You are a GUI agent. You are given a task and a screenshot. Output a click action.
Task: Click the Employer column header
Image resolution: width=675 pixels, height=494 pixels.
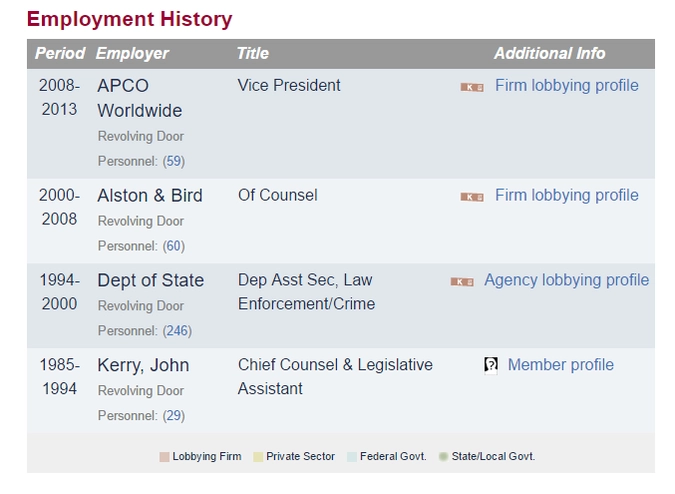(132, 54)
